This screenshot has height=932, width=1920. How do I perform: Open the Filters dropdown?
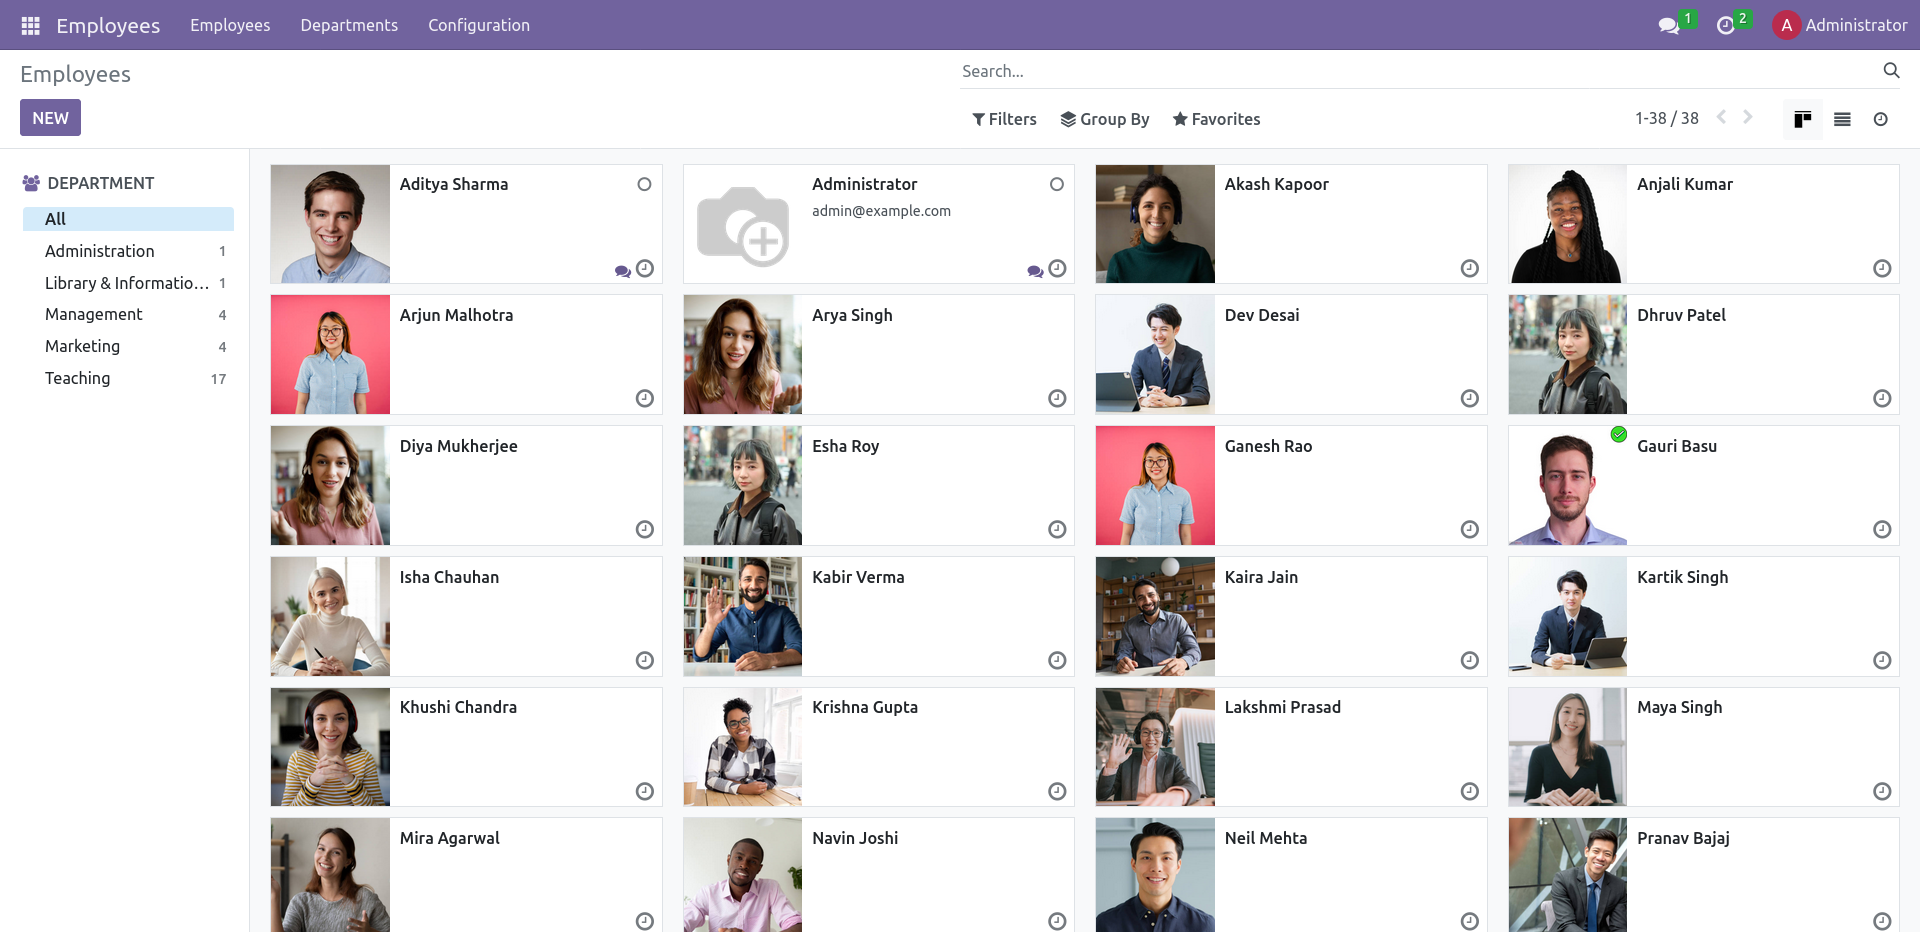point(1004,119)
